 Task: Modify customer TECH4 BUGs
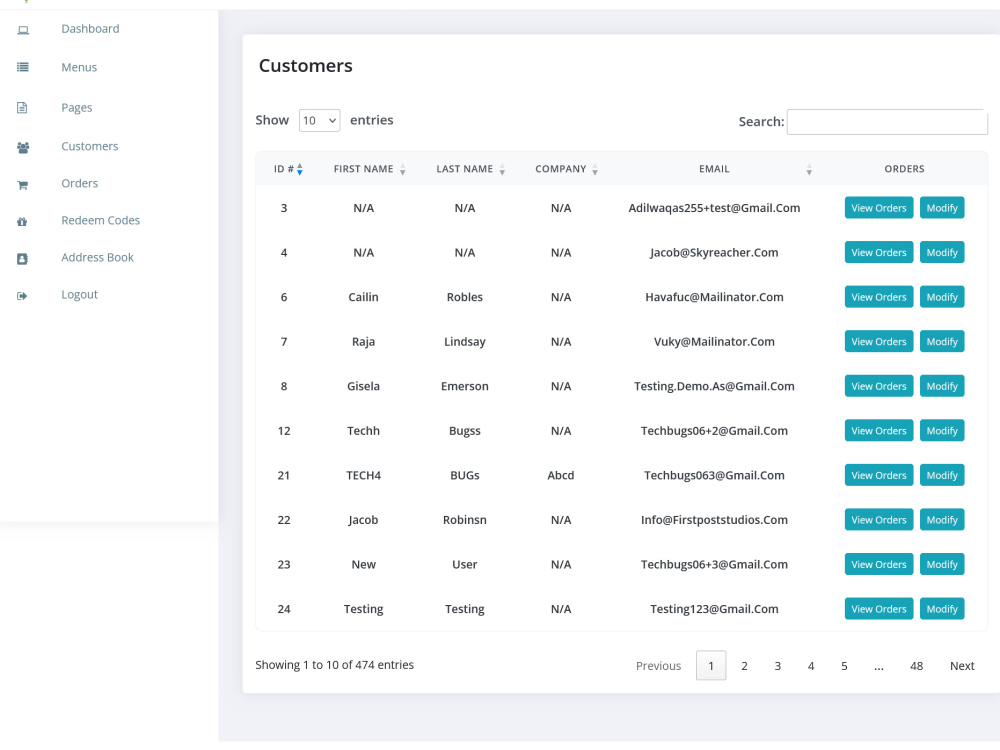(x=942, y=476)
